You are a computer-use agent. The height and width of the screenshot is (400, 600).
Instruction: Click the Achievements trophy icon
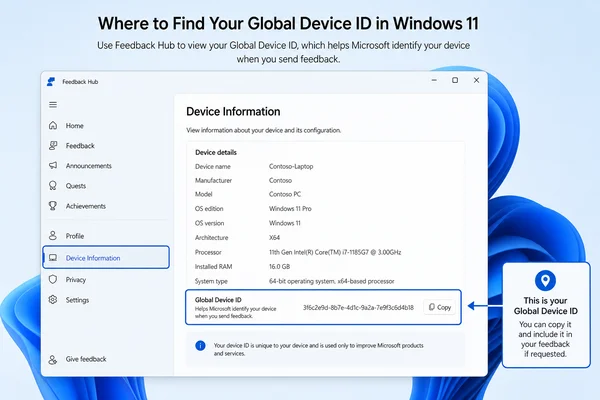pos(53,206)
